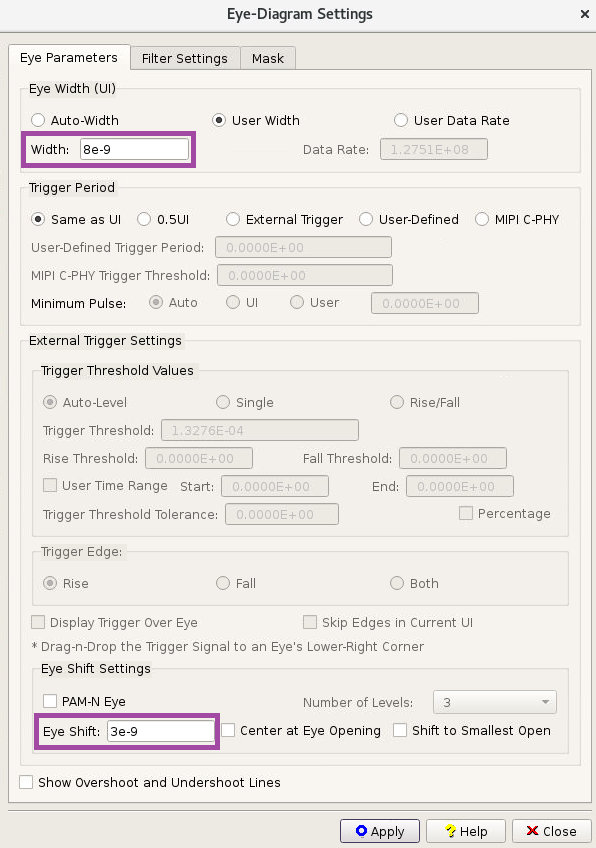Choose the 0.5UI trigger period
The width and height of the screenshot is (596, 848).
click(144, 219)
